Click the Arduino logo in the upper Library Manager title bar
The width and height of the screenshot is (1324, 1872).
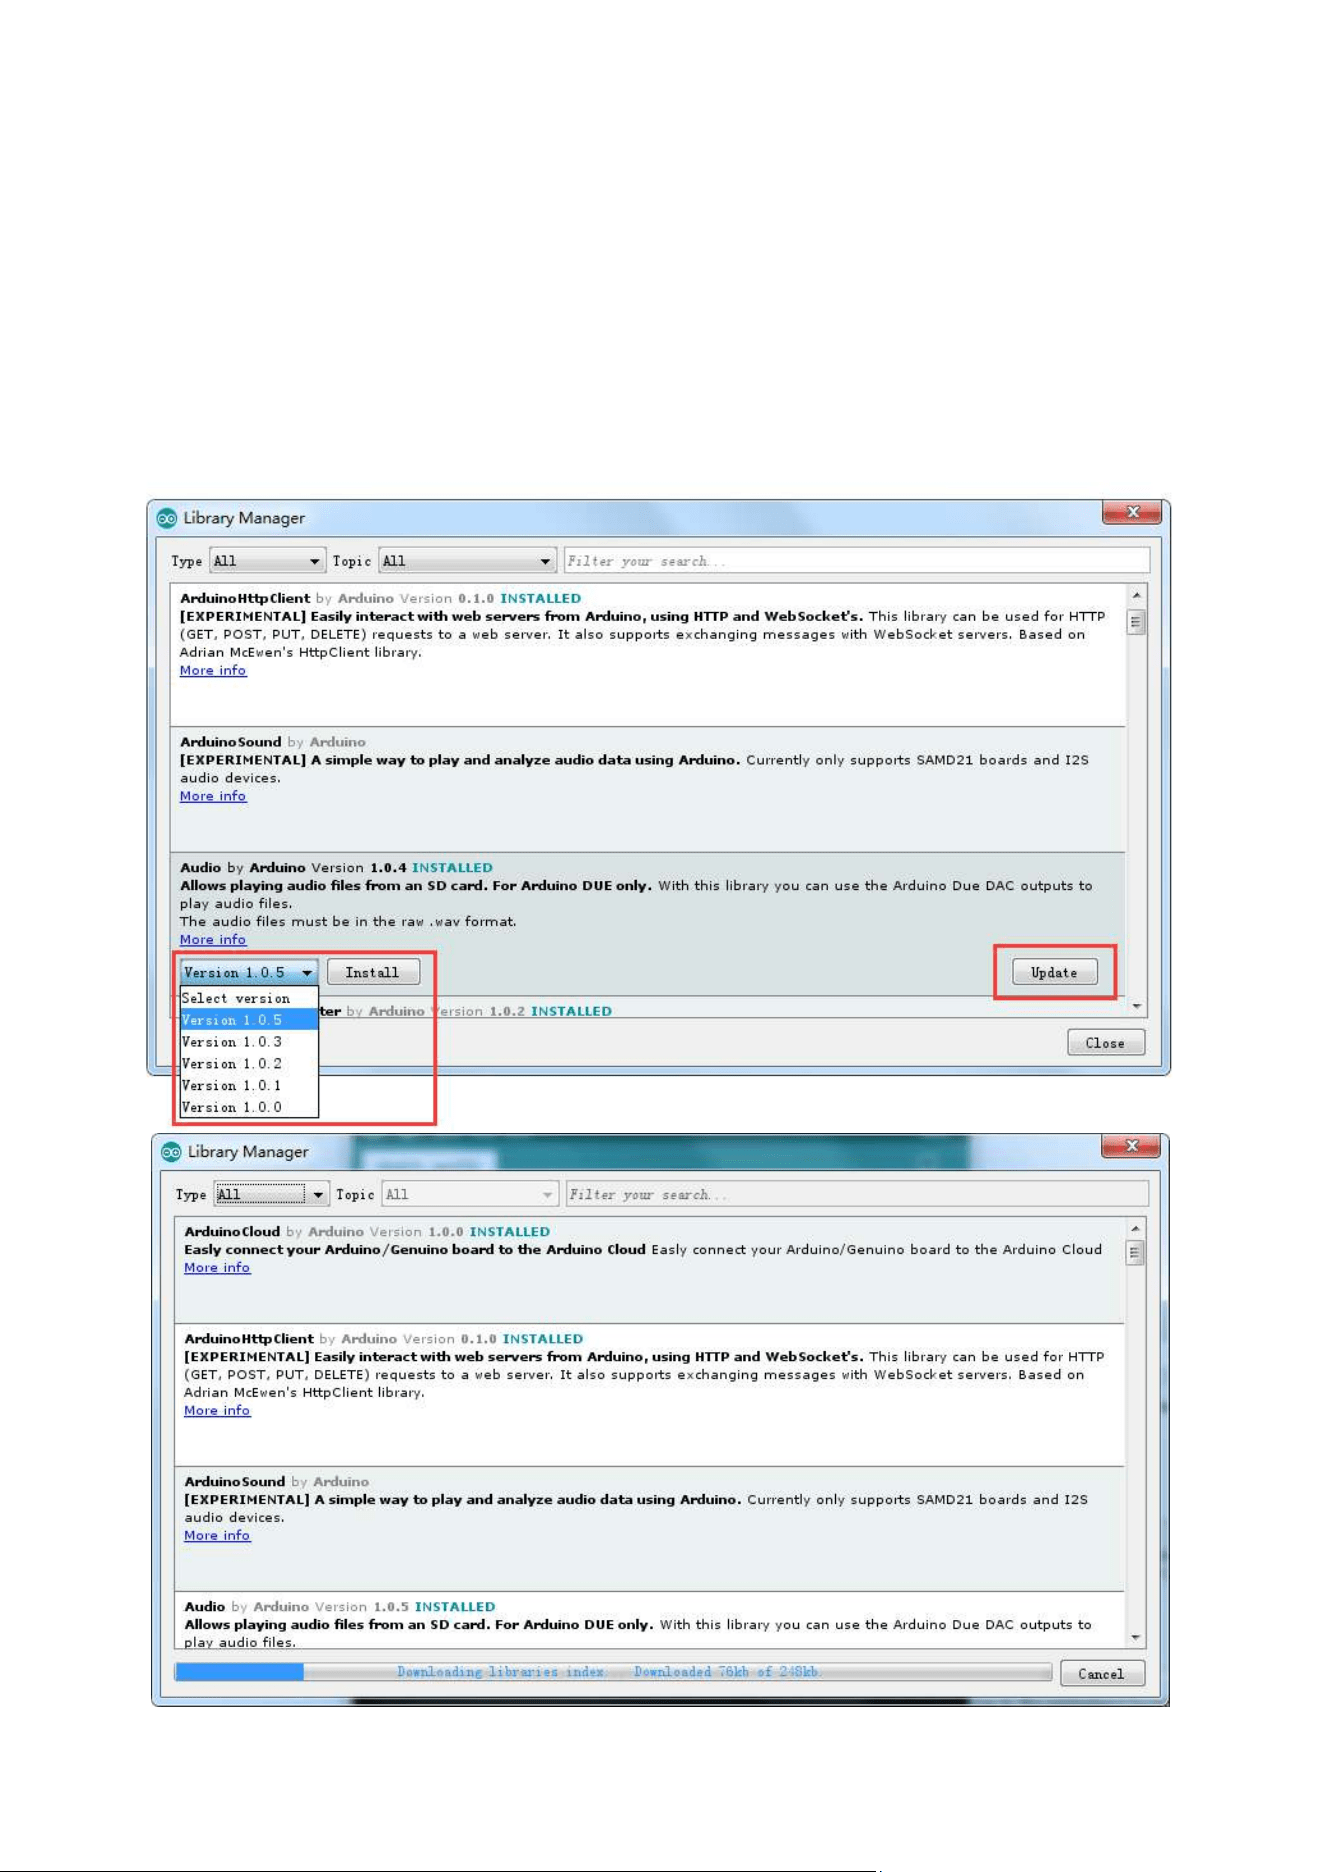pos(167,518)
